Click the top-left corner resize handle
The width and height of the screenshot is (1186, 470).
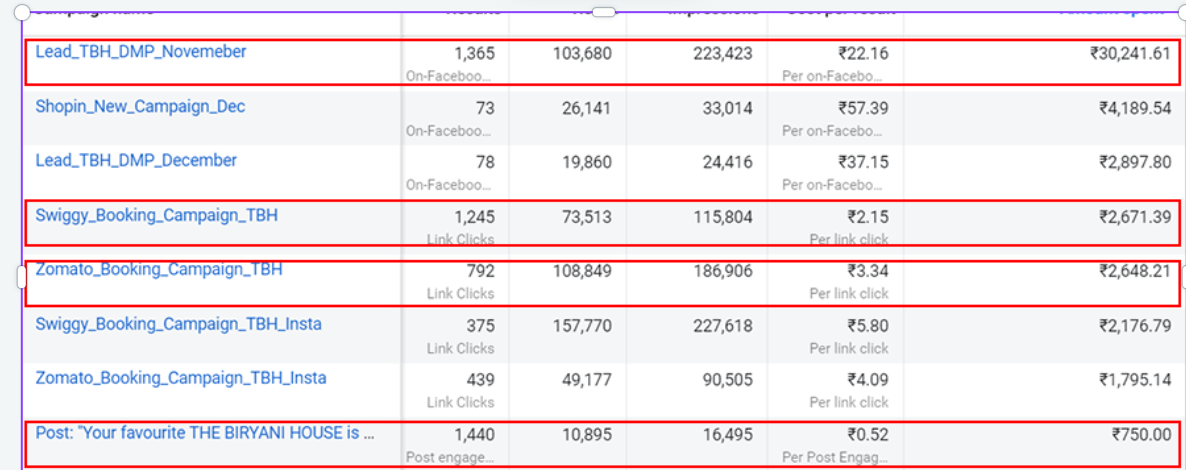click(x=22, y=12)
